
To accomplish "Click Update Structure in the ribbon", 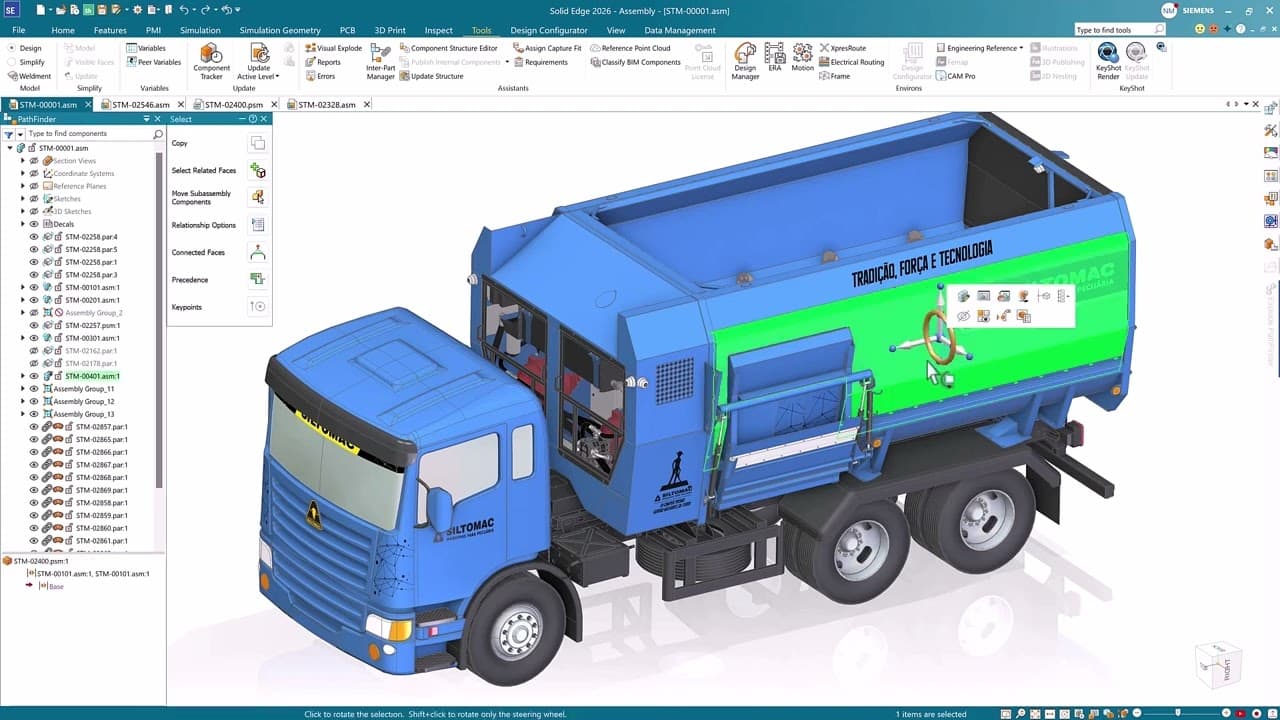I will click(x=431, y=76).
